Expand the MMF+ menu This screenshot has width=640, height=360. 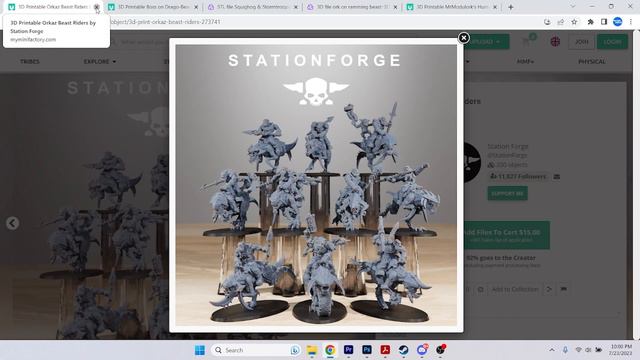tap(525, 62)
